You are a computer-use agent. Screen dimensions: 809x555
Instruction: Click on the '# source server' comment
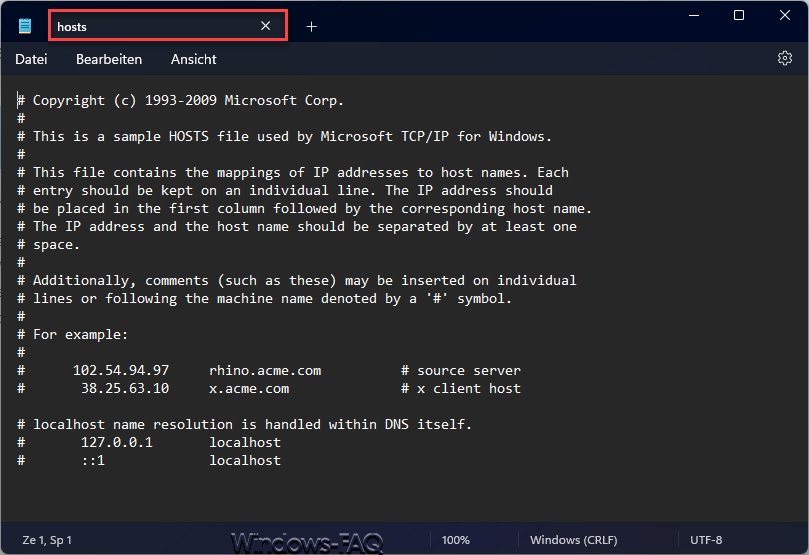coord(461,370)
